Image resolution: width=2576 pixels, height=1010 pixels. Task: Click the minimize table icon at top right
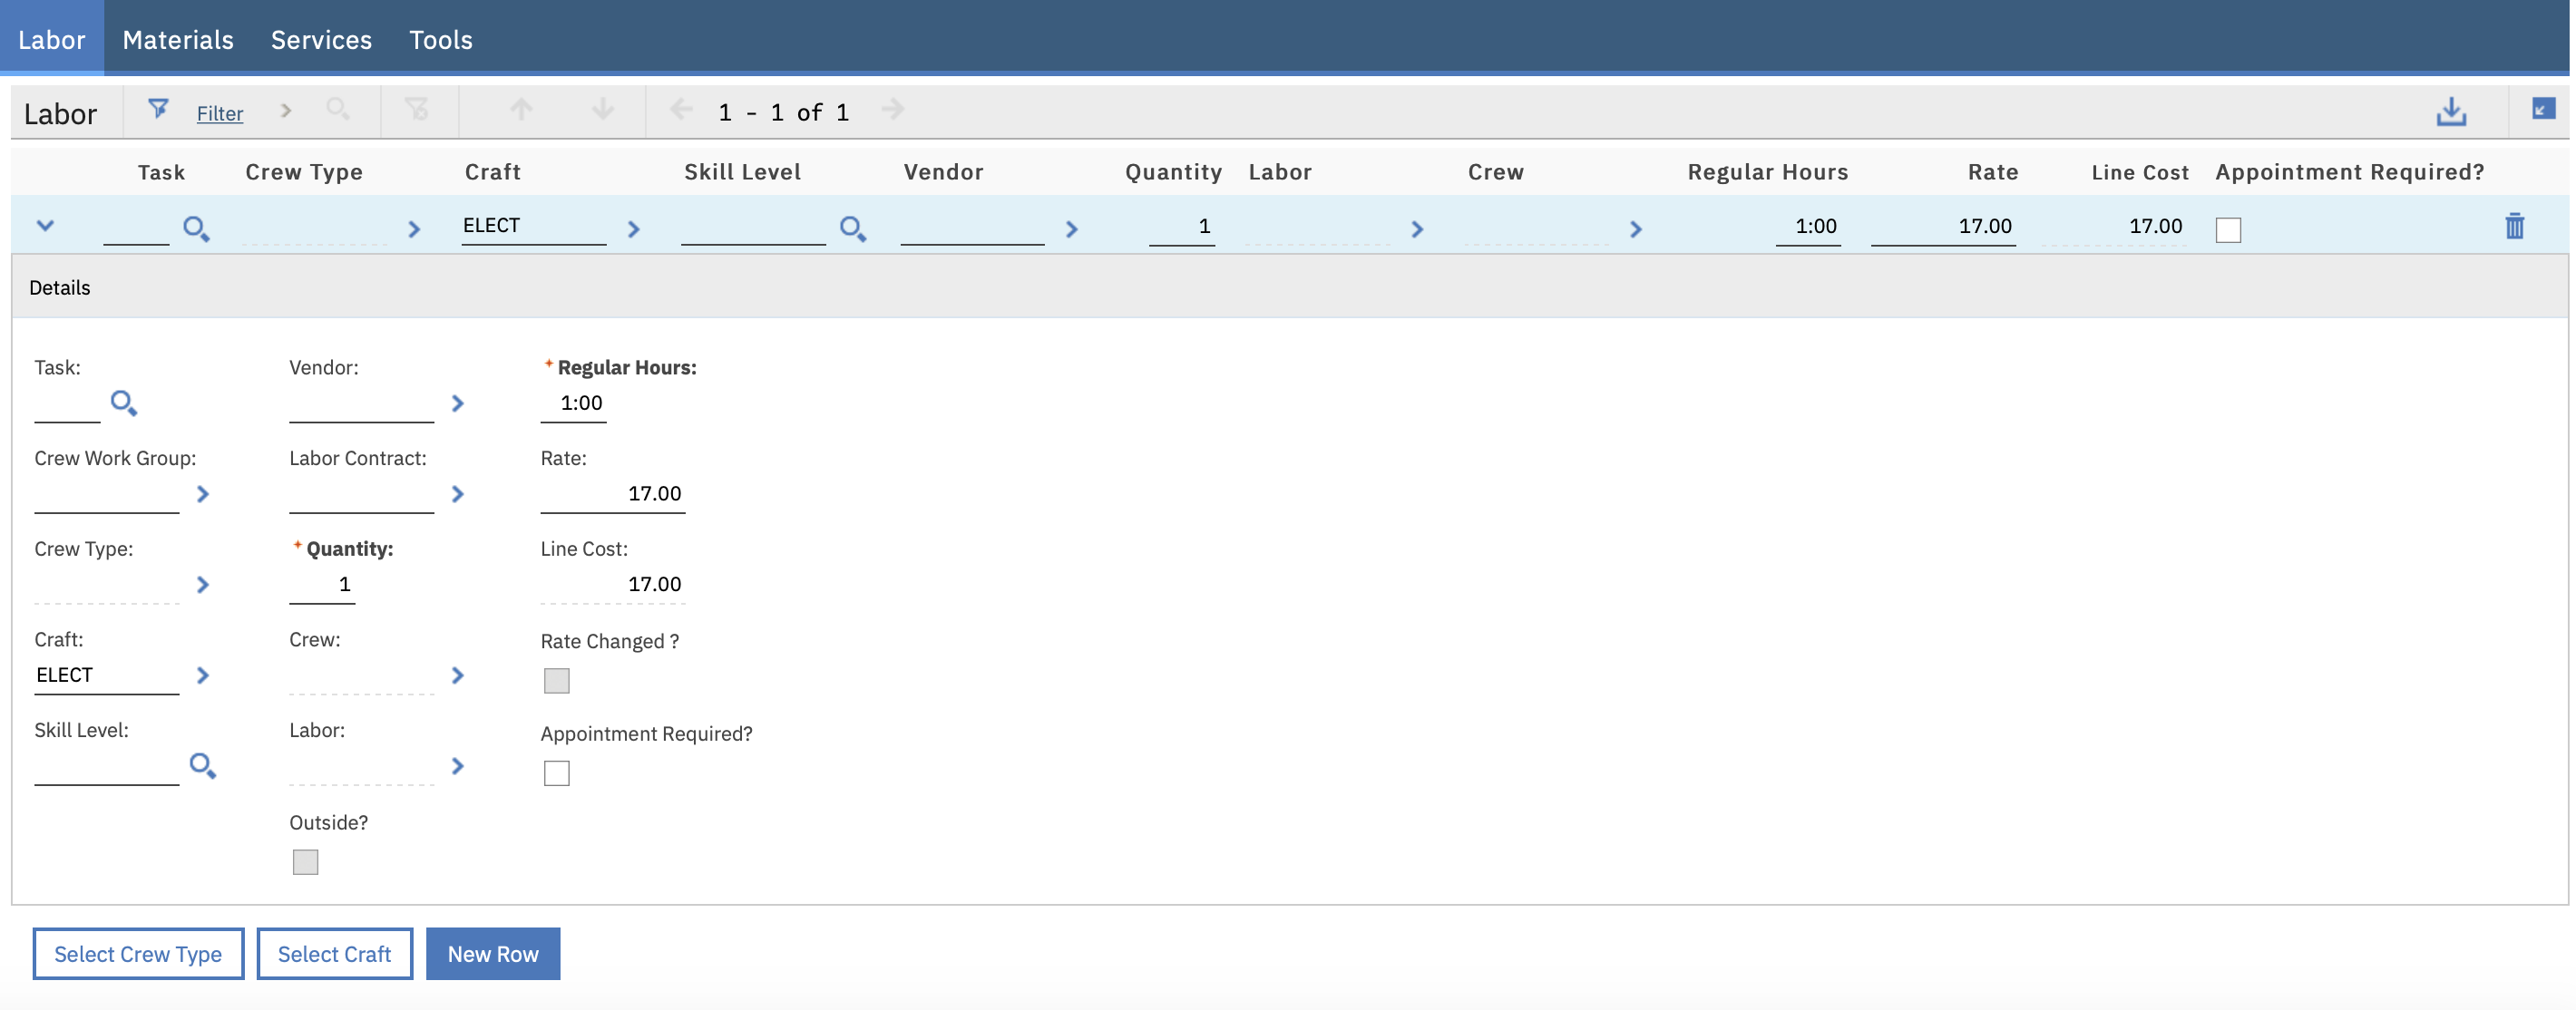[2543, 109]
